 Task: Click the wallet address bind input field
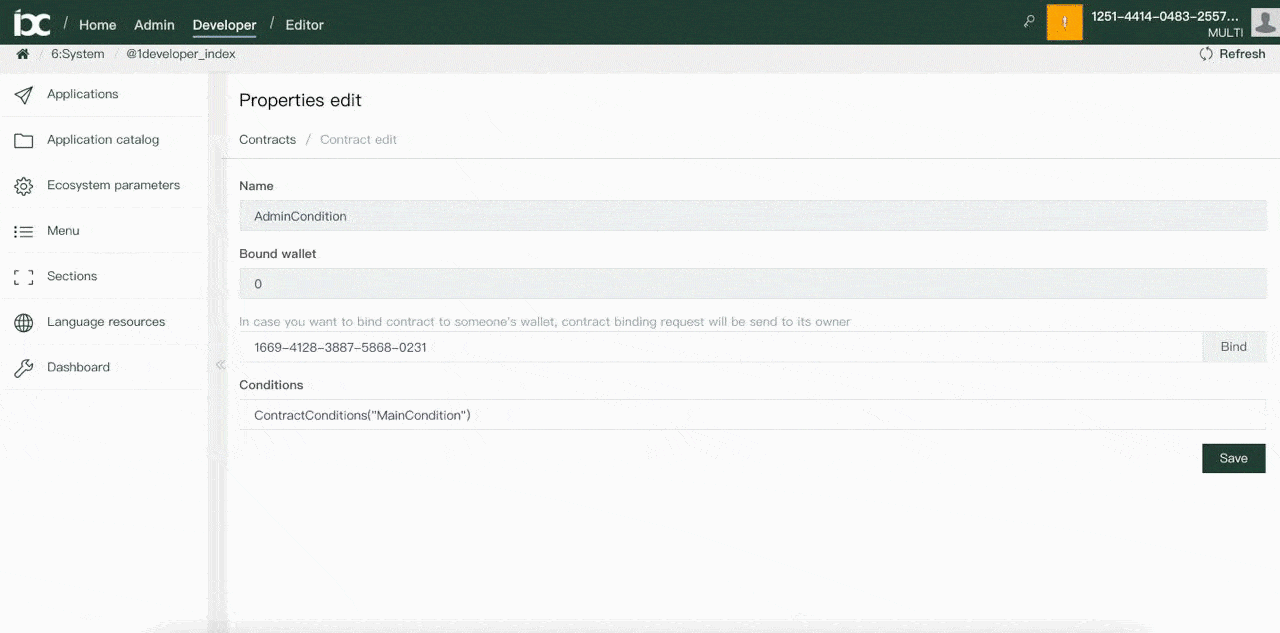720,347
